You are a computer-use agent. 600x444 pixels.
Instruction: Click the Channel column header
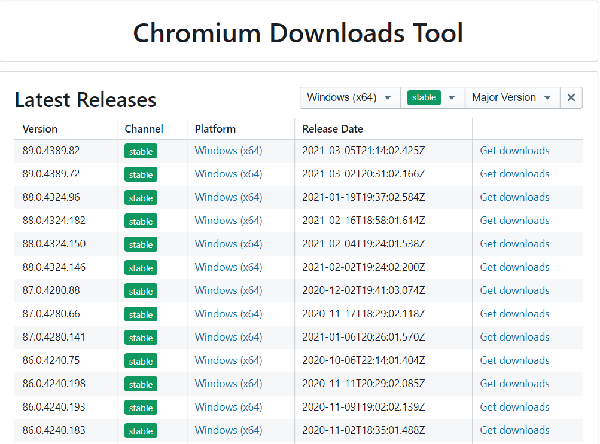144,129
